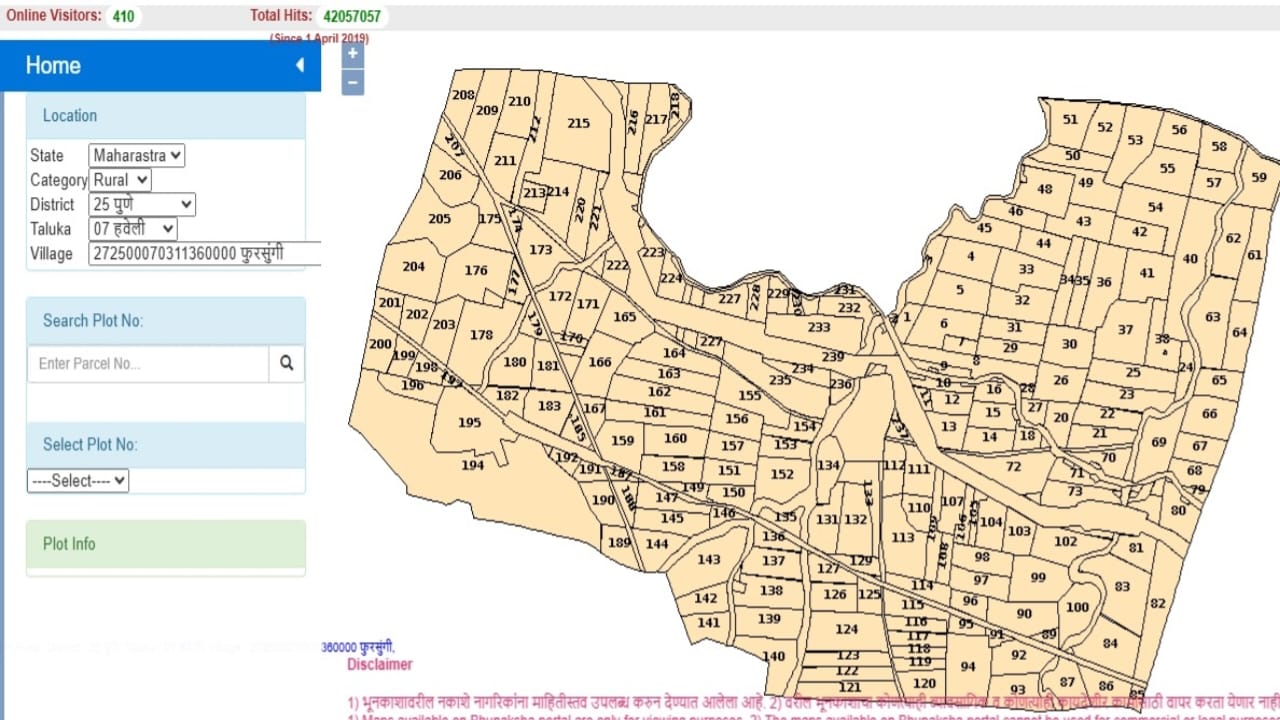Click parcel 72 on the map
The width and height of the screenshot is (1280, 720).
(1013, 467)
